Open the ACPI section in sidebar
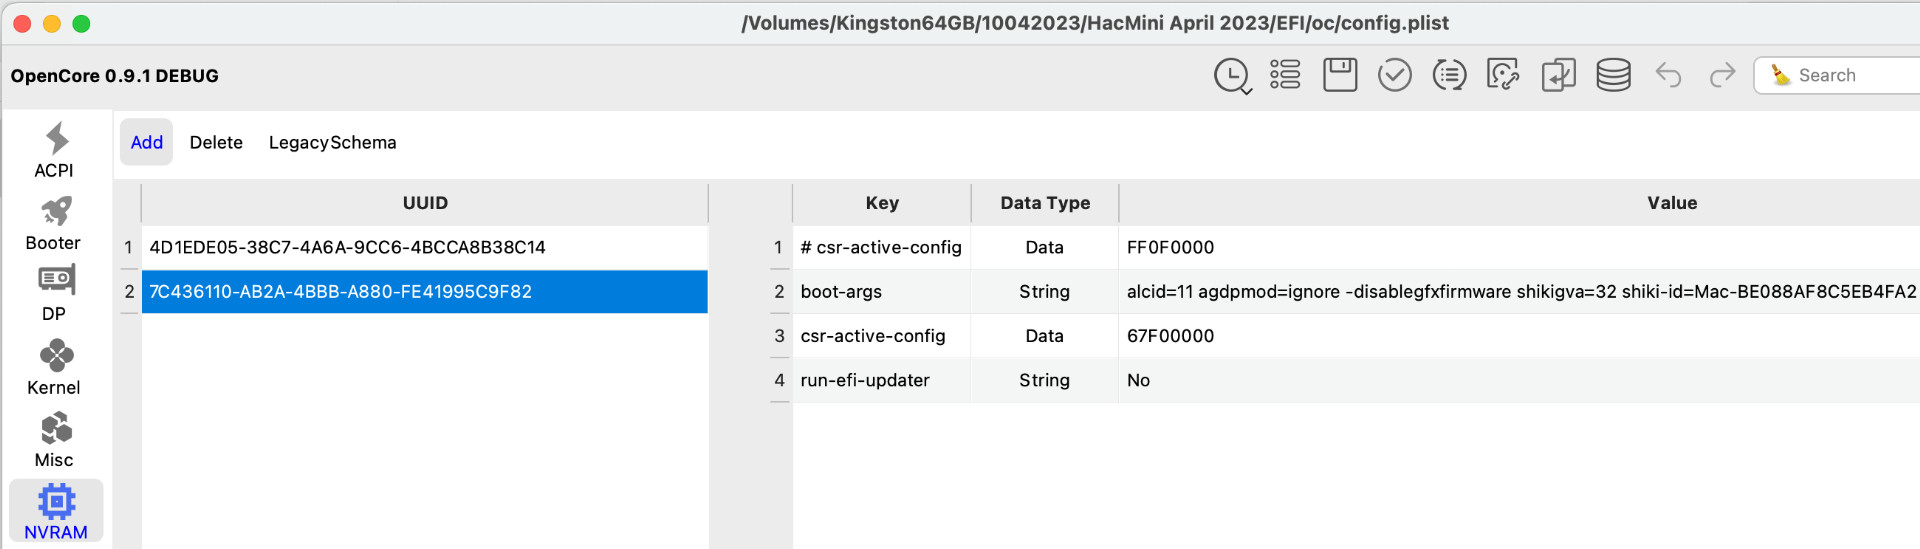This screenshot has width=1920, height=549. (55, 150)
